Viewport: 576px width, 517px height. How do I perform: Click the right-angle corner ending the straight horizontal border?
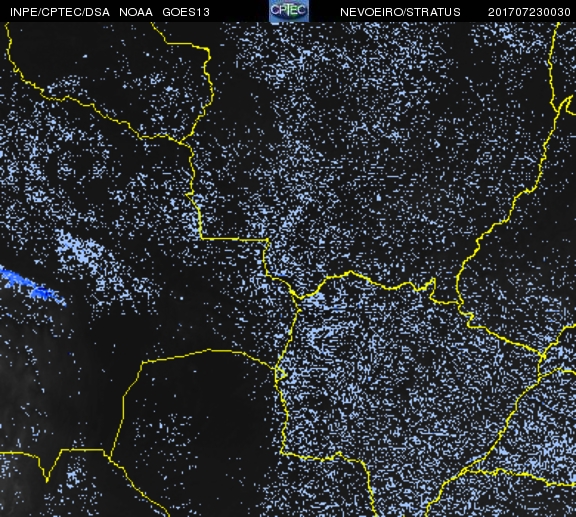[x=267, y=240]
